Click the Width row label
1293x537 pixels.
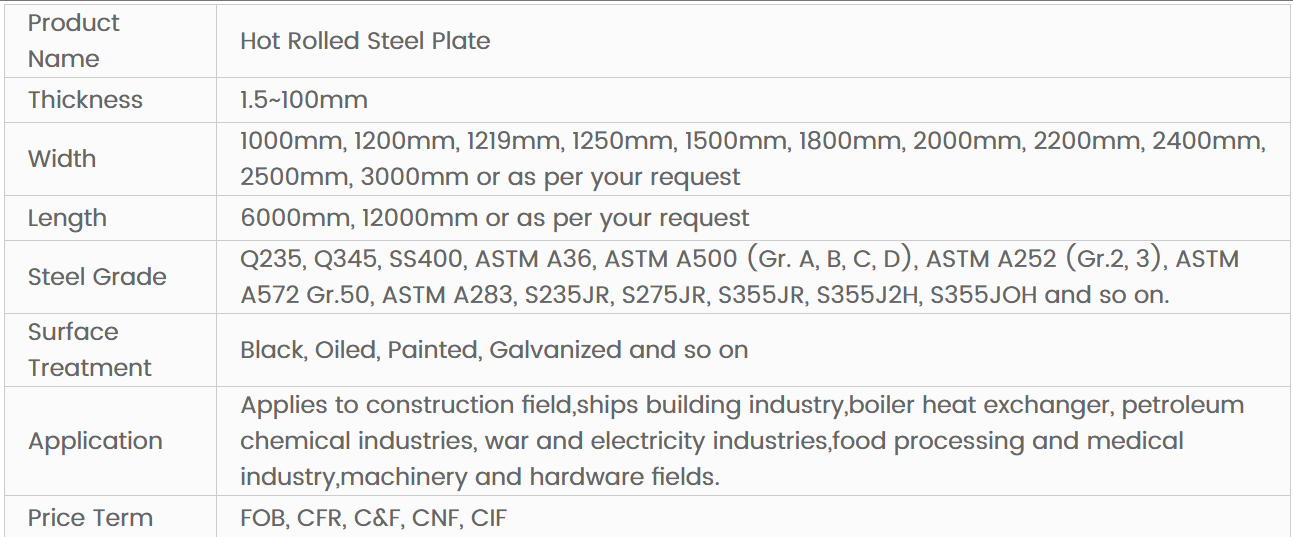pyautogui.click(x=62, y=159)
